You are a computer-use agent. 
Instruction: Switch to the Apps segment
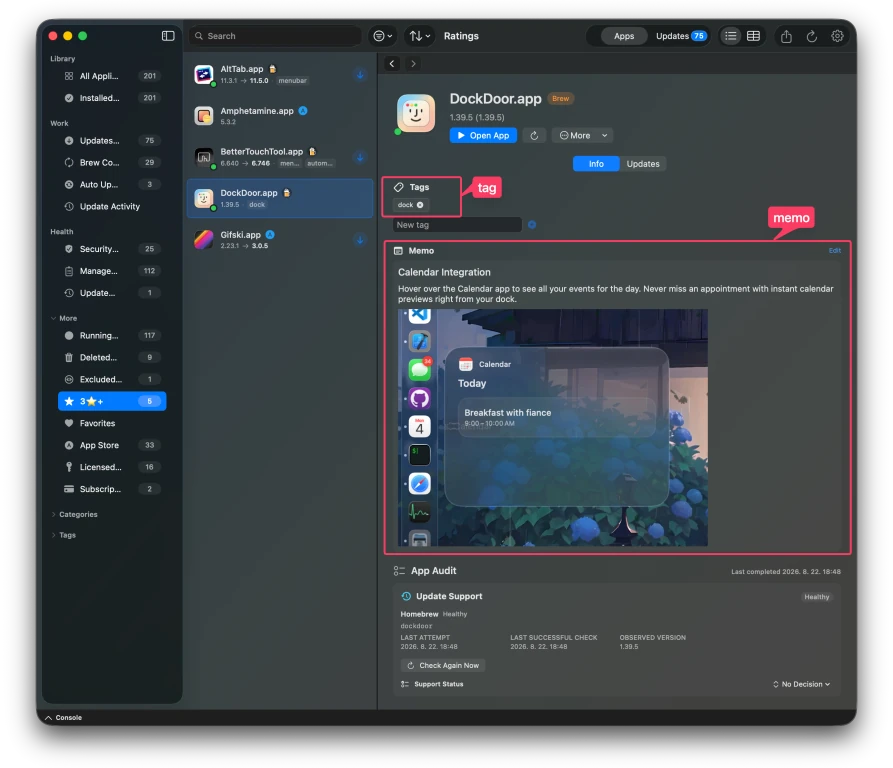[x=624, y=36]
